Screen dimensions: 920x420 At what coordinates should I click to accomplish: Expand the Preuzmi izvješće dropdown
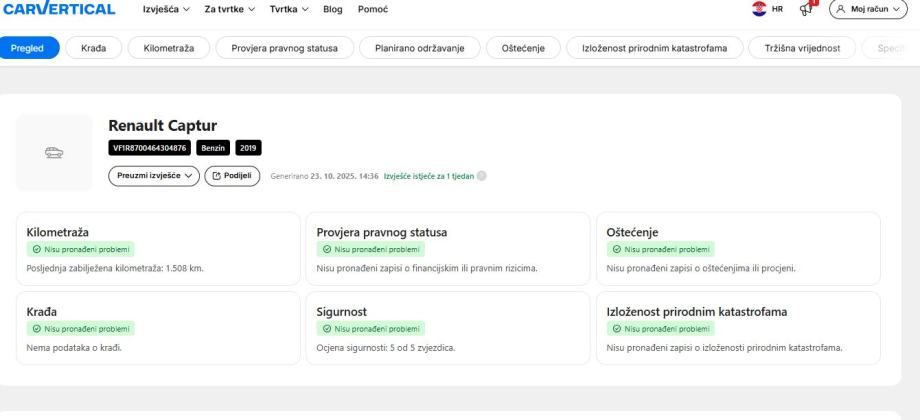[x=154, y=176]
